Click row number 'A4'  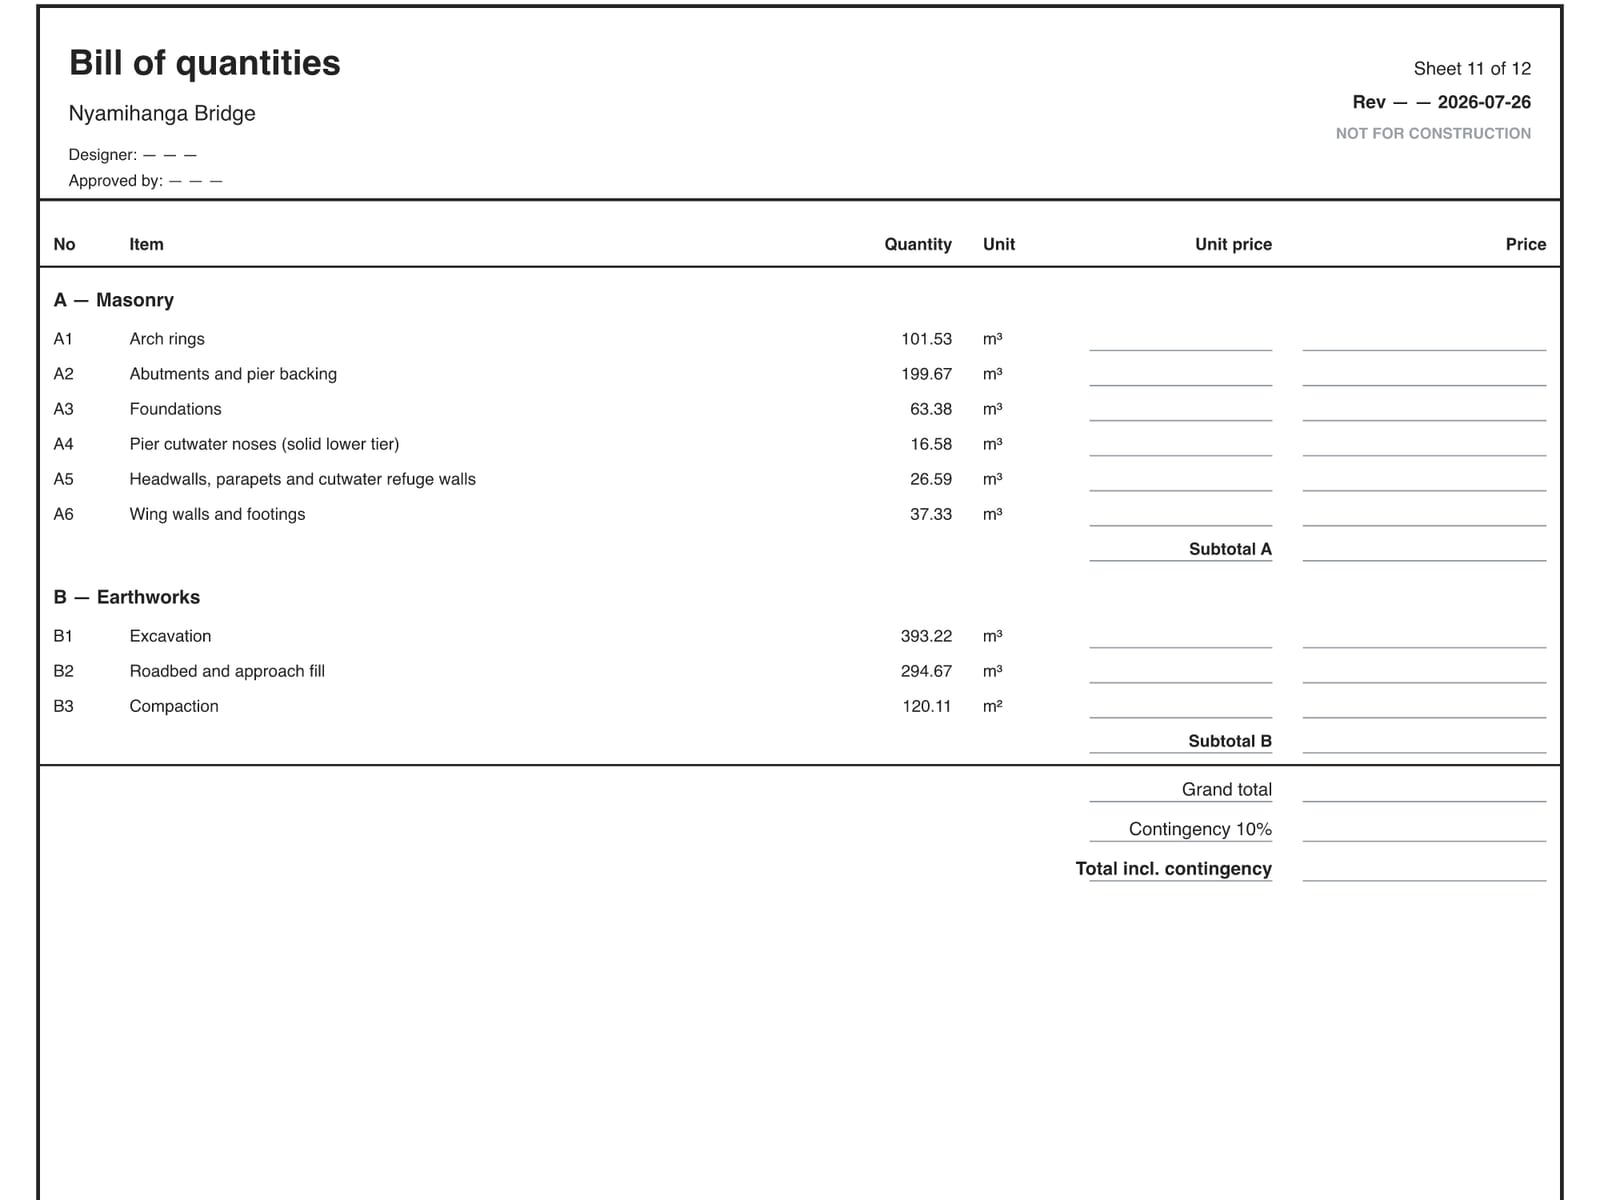[63, 444]
